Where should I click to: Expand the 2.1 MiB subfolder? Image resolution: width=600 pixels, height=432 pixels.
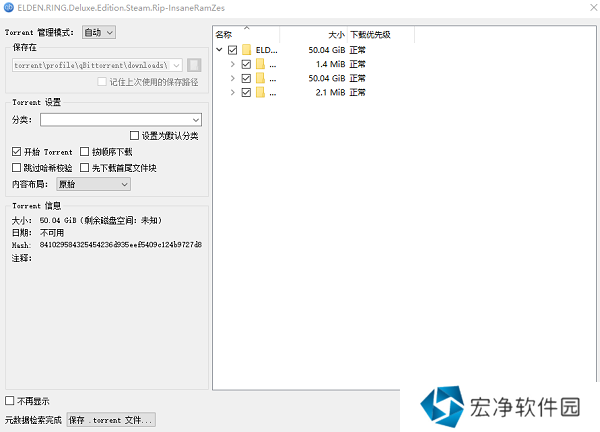232,92
